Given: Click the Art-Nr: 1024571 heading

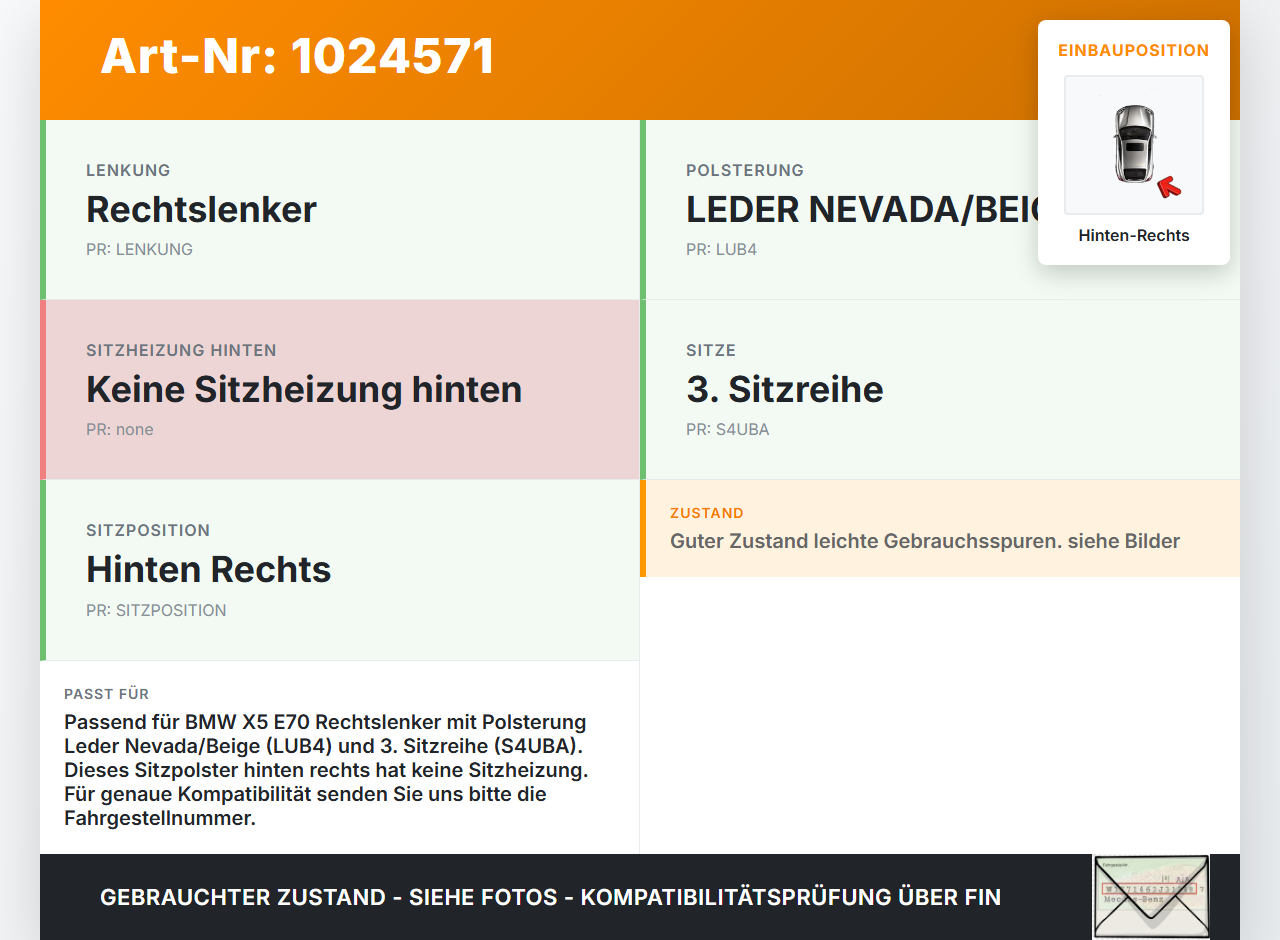Looking at the screenshot, I should (297, 57).
